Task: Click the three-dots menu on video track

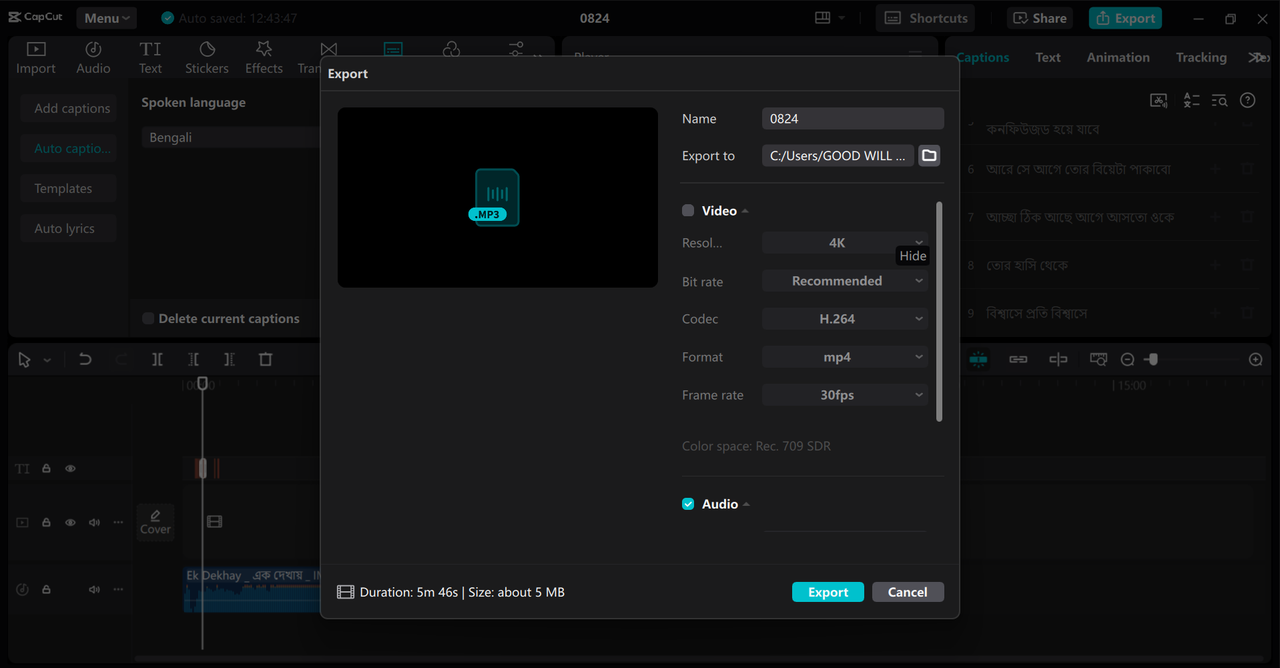Action: (x=118, y=522)
